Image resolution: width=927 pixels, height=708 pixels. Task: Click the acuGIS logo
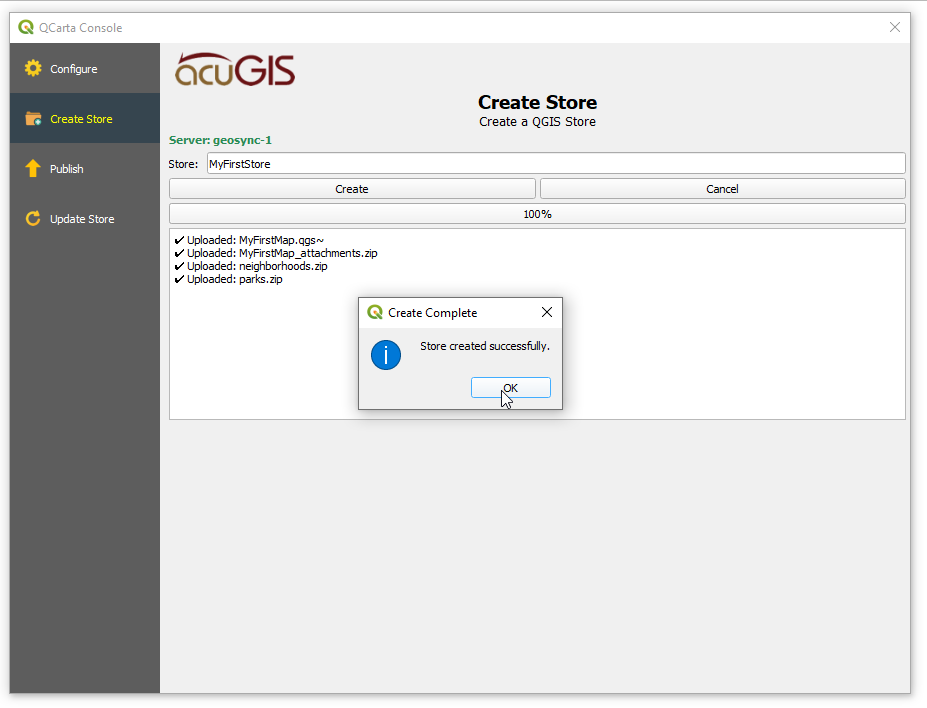point(235,70)
